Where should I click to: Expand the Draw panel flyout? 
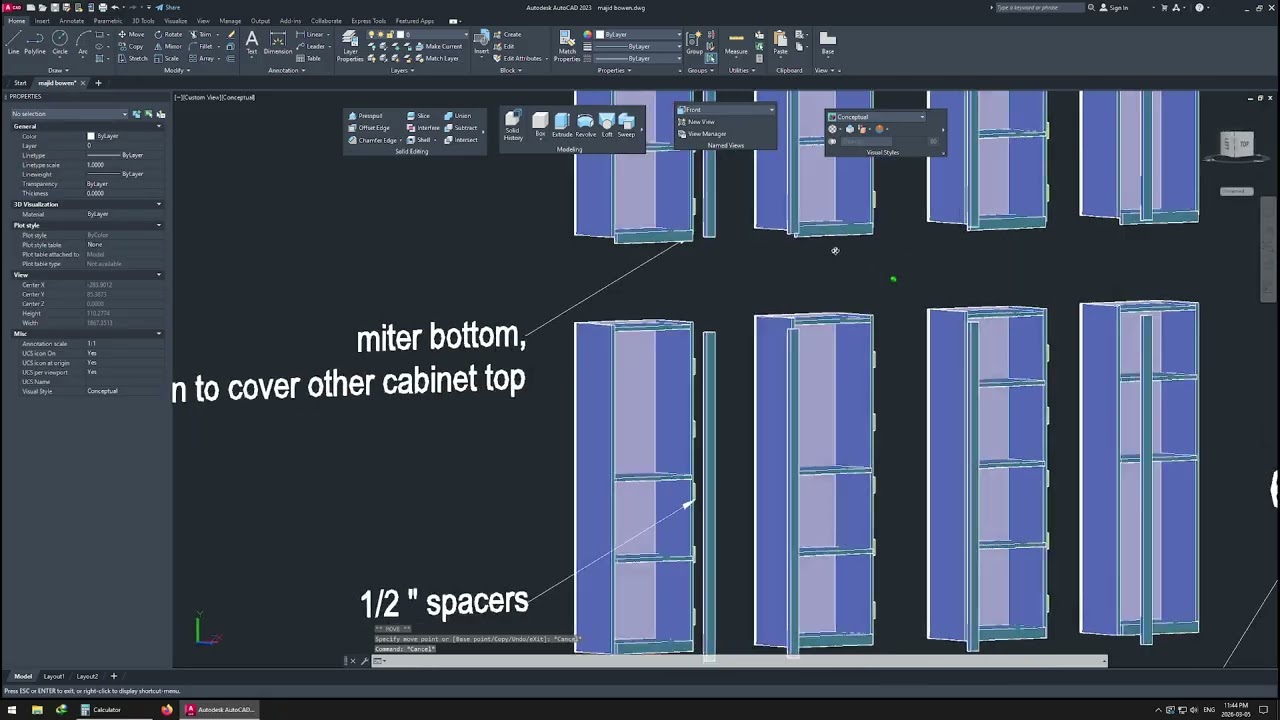[x=58, y=71]
